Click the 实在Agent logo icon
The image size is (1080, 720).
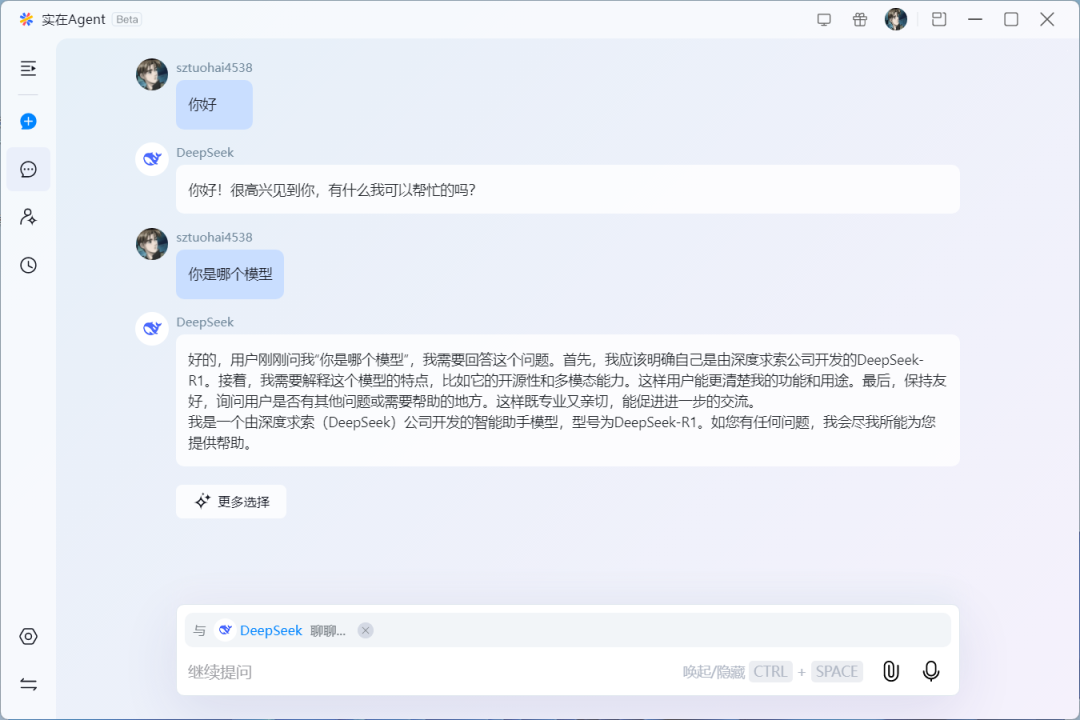click(26, 19)
